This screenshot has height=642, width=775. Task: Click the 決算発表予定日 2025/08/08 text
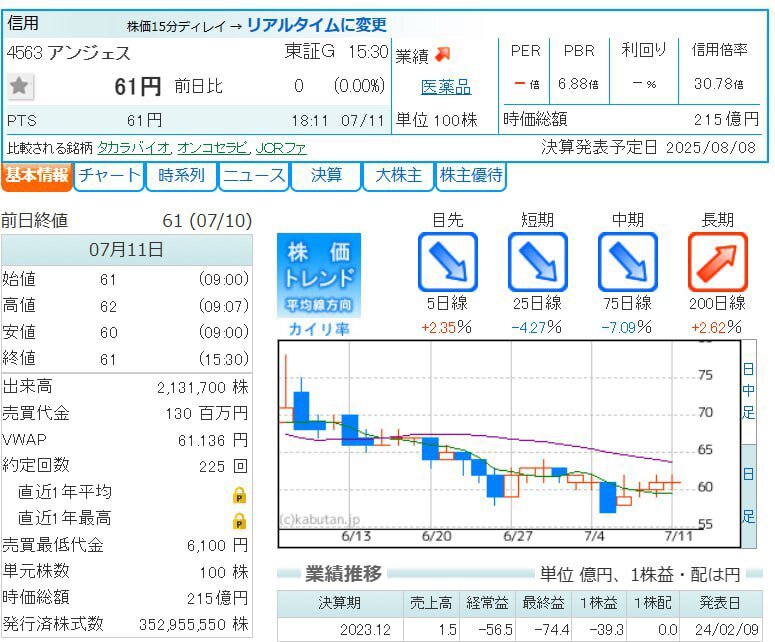[x=648, y=147]
